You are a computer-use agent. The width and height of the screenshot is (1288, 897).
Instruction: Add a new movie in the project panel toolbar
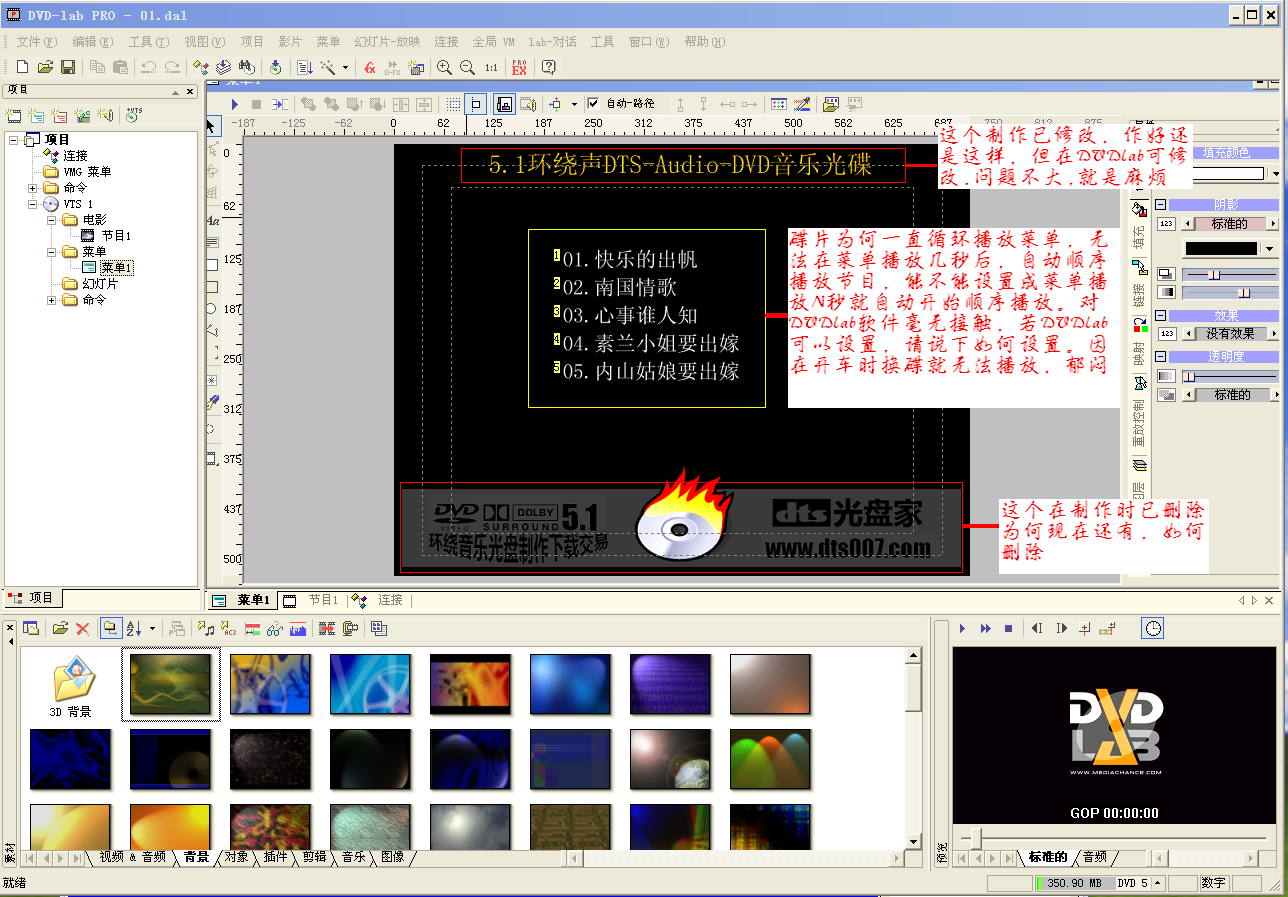(x=14, y=115)
